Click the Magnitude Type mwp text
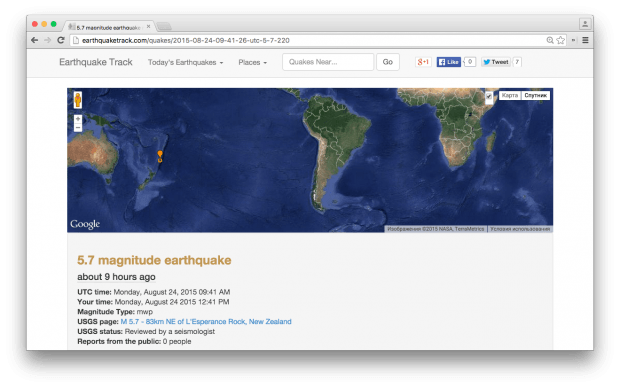 pos(115,312)
